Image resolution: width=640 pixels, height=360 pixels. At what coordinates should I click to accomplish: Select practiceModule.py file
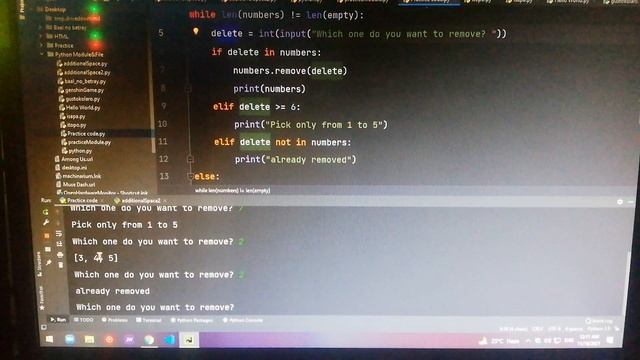86,142
